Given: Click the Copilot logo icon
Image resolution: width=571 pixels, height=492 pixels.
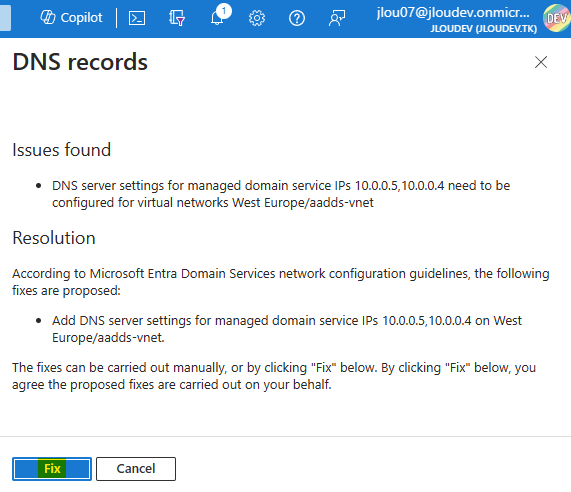Looking at the screenshot, I should [48, 17].
